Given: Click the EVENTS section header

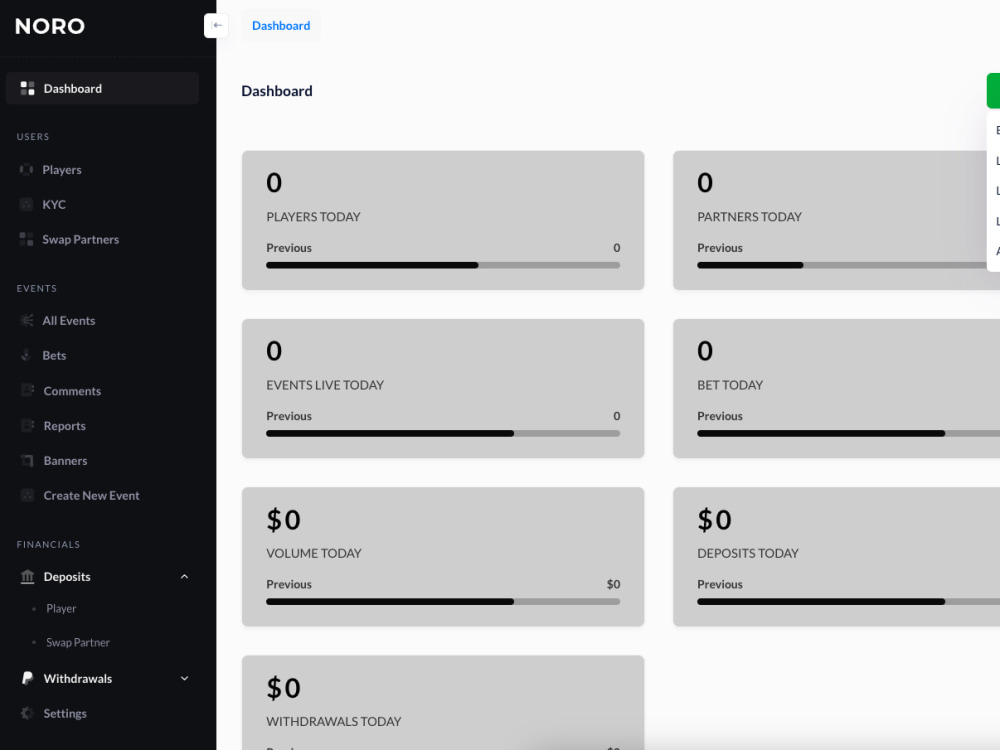Looking at the screenshot, I should 36,288.
